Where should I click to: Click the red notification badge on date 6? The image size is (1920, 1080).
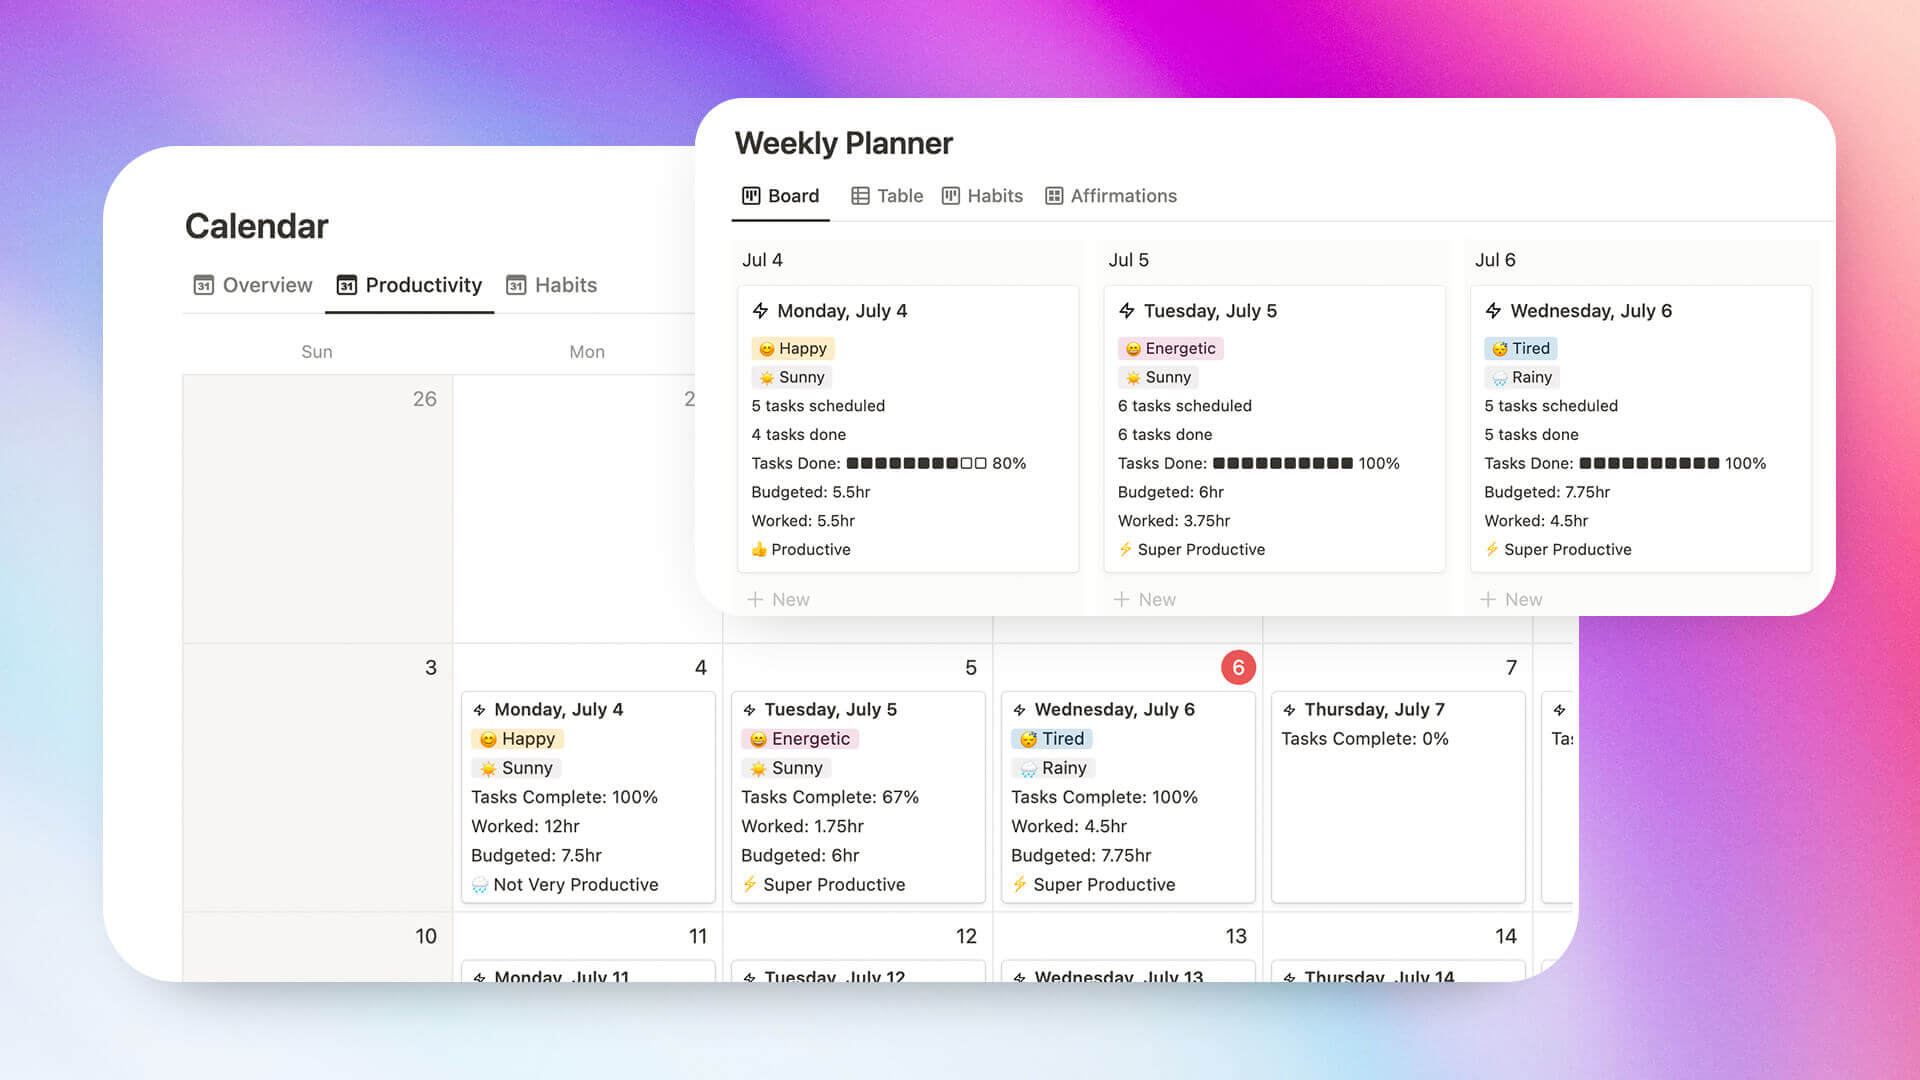[x=1238, y=667]
